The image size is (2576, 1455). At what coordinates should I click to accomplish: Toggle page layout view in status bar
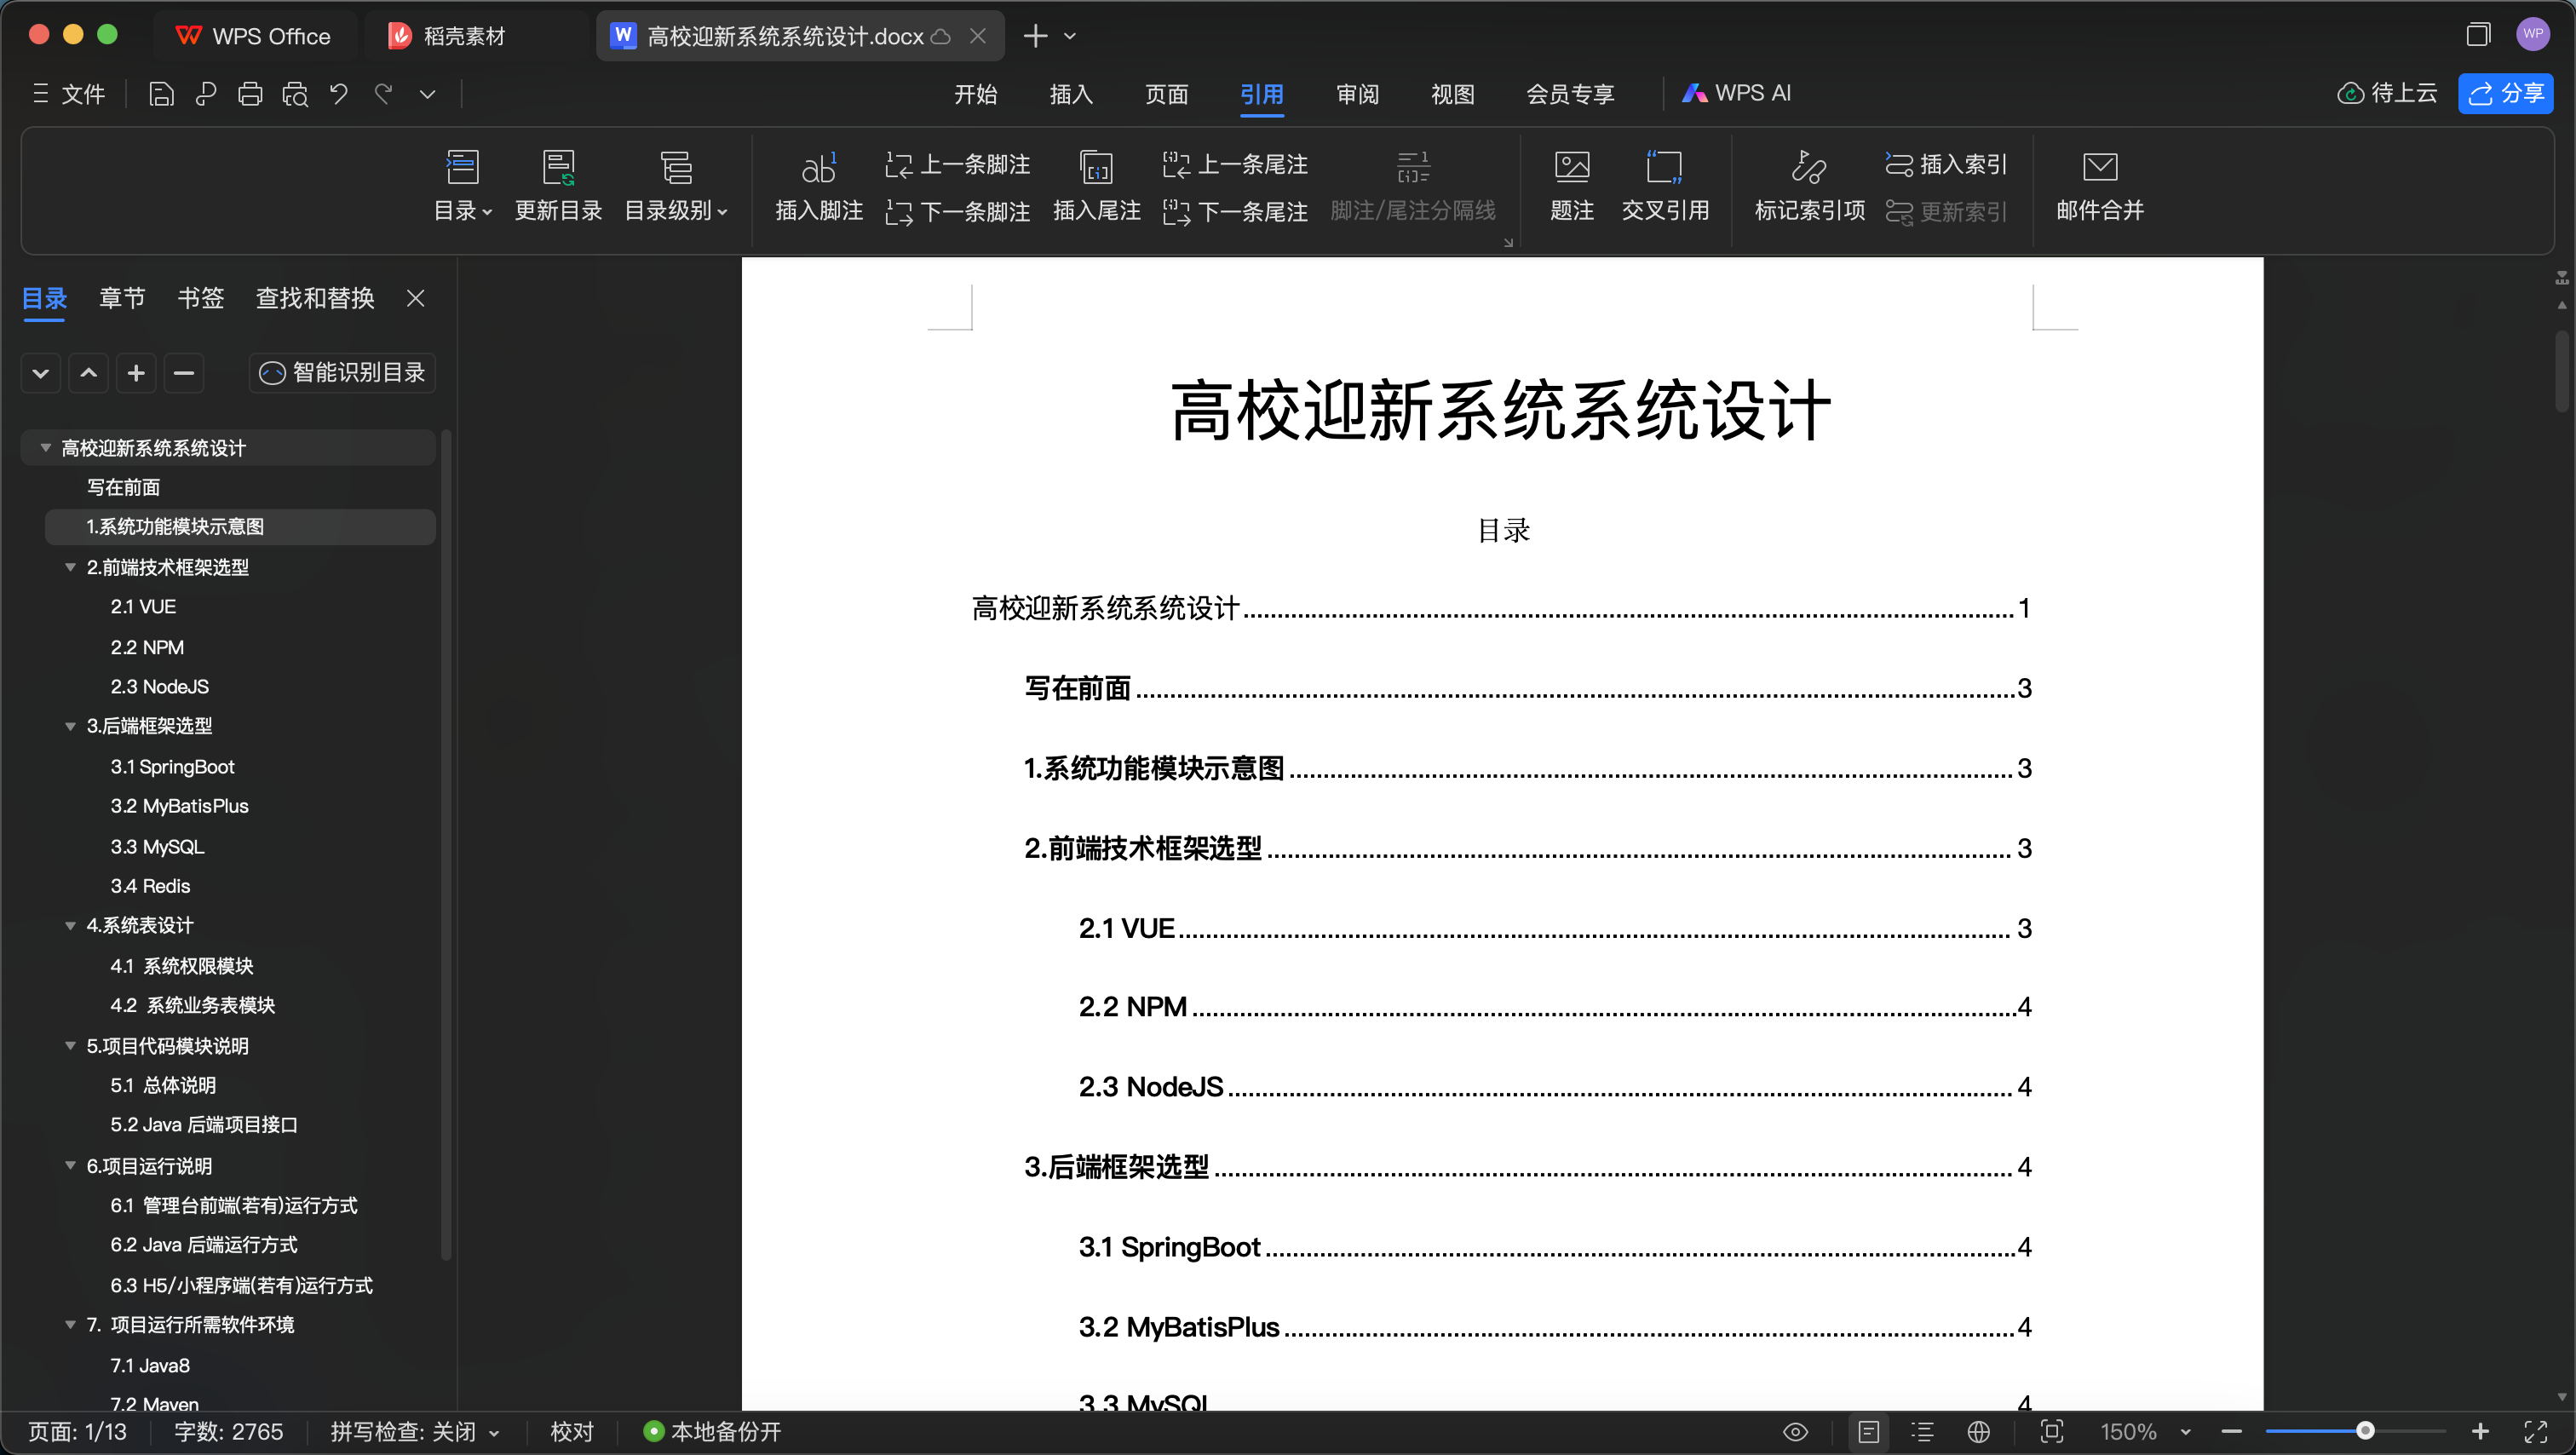(1868, 1431)
